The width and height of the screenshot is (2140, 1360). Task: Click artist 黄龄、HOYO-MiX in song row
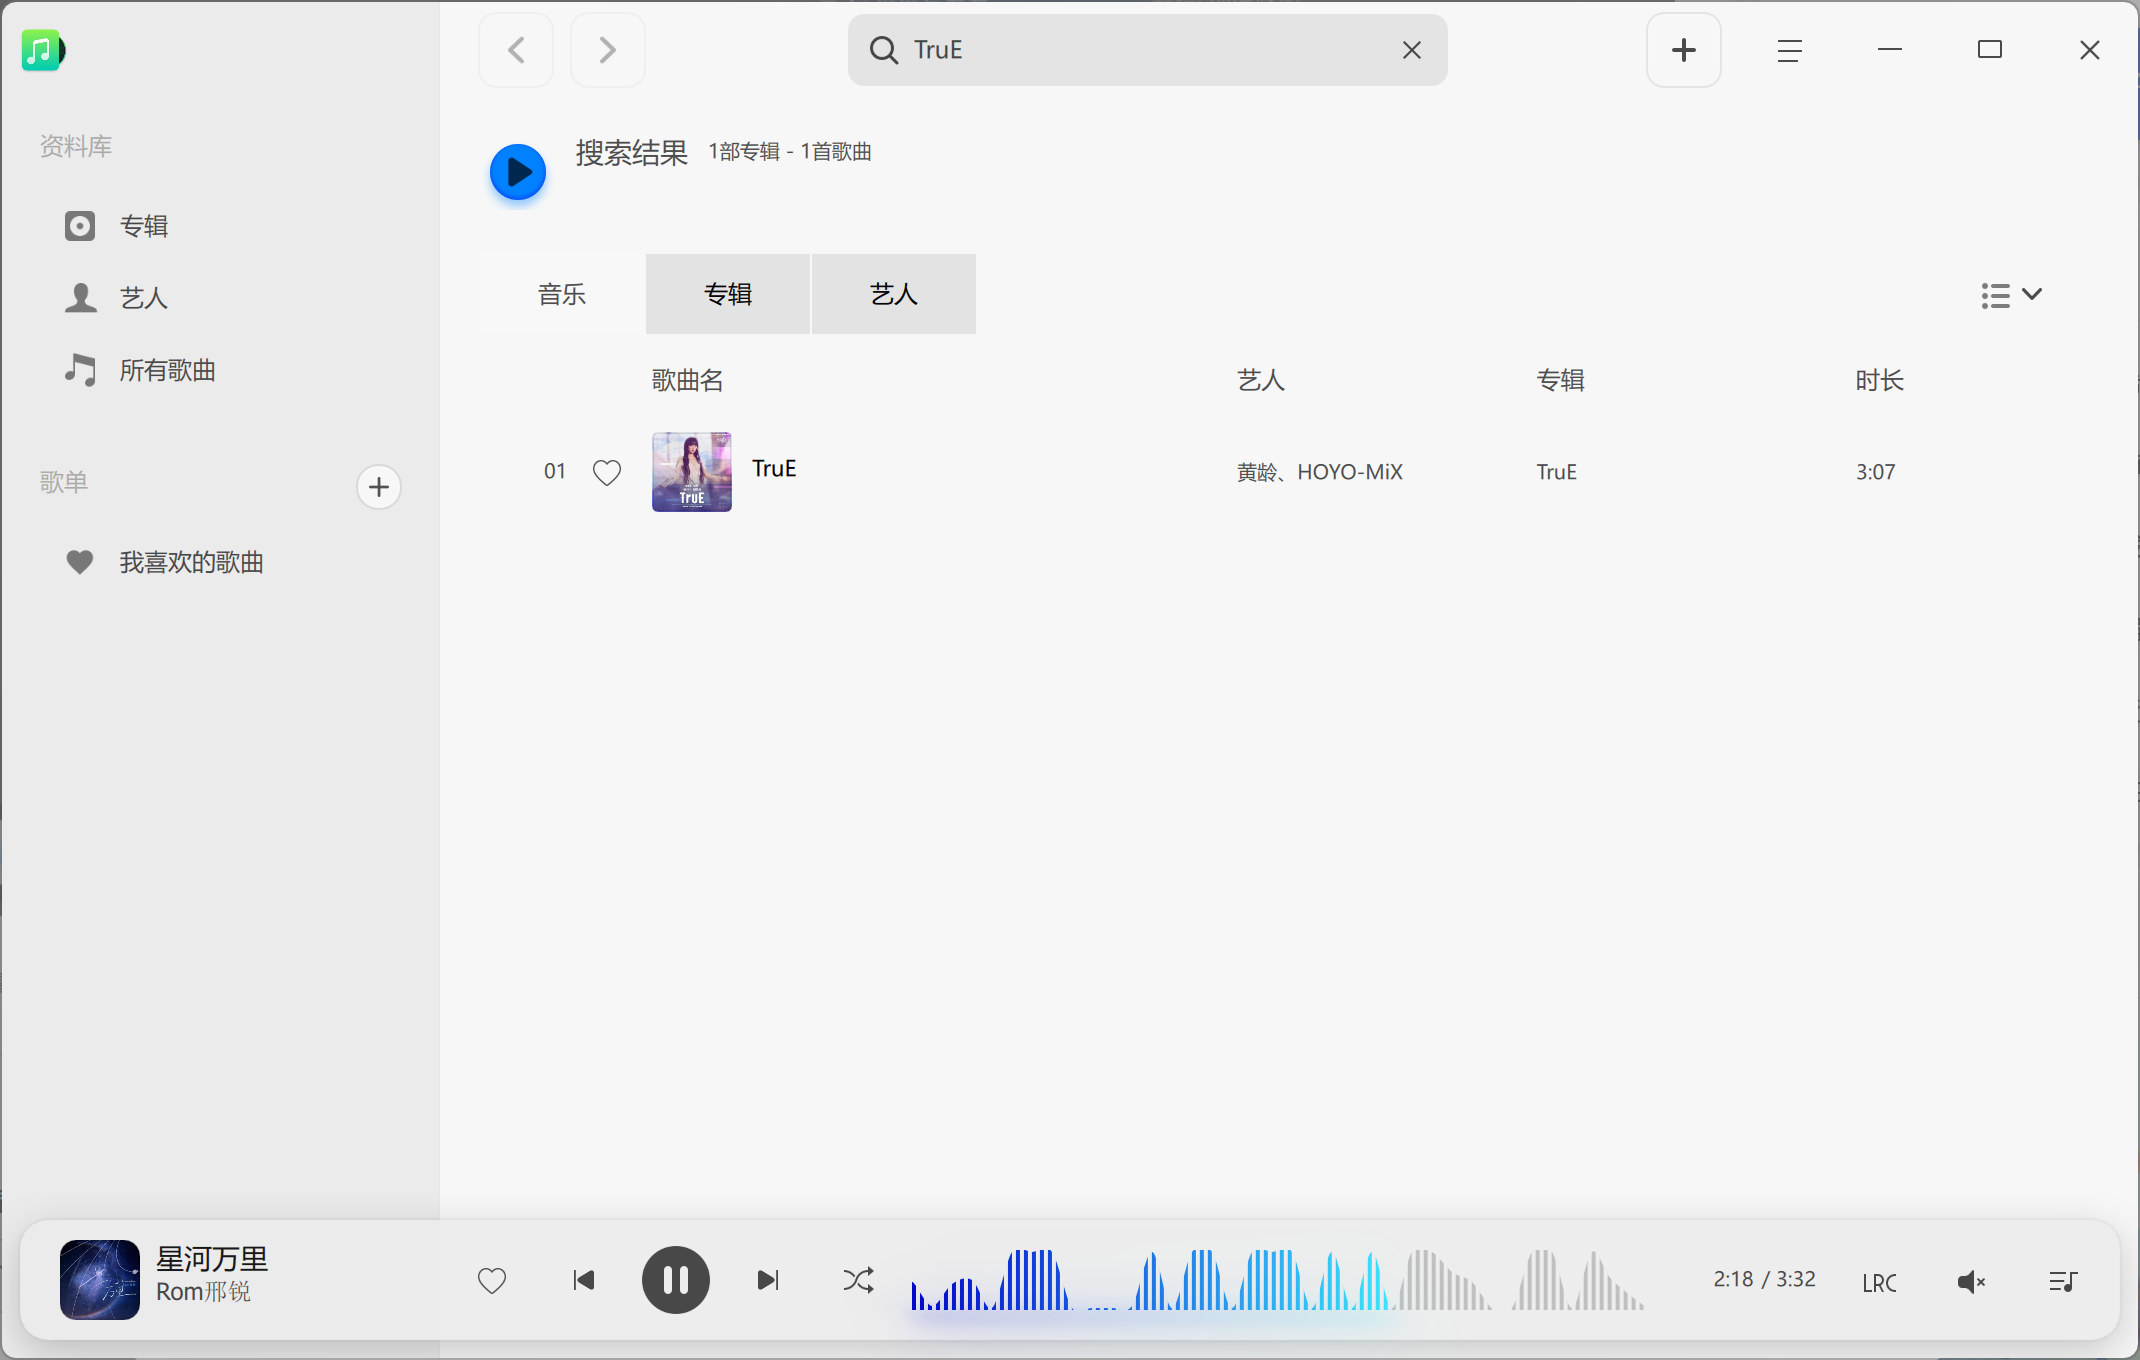(x=1320, y=472)
